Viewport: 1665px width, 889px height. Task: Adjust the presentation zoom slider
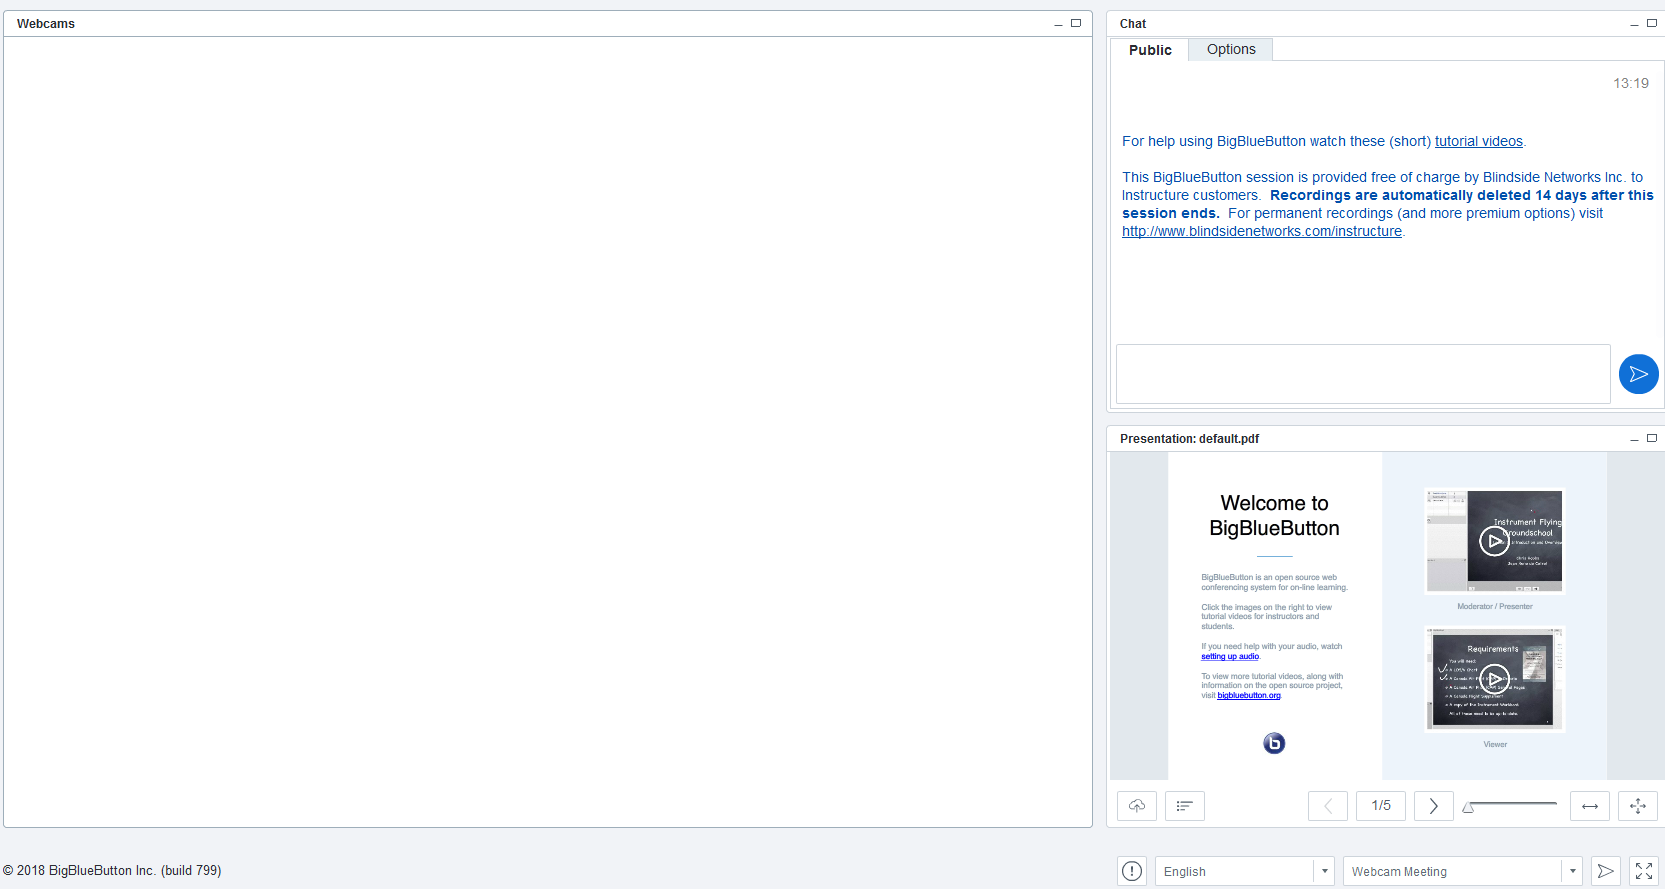pos(1510,805)
